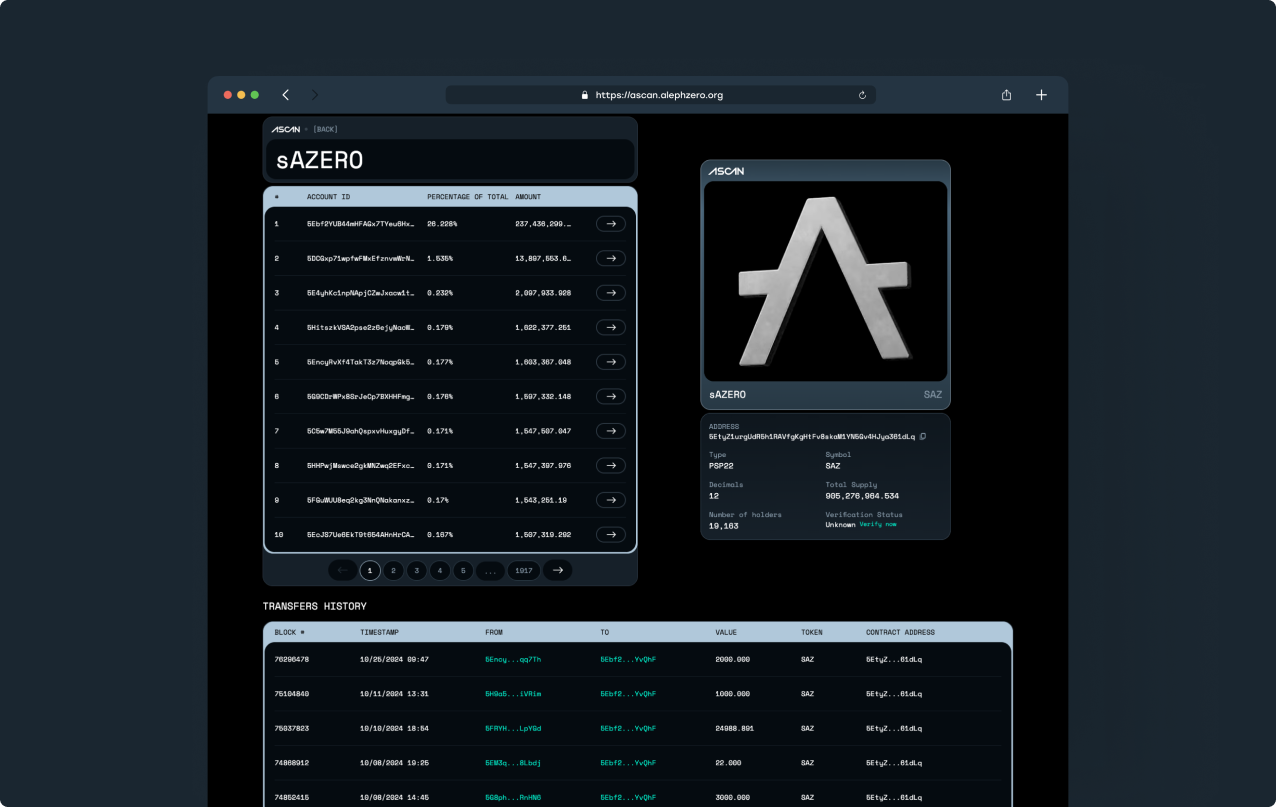This screenshot has width=1276, height=807.
Task: Open the arrow for holder rank 5
Action: pos(610,362)
